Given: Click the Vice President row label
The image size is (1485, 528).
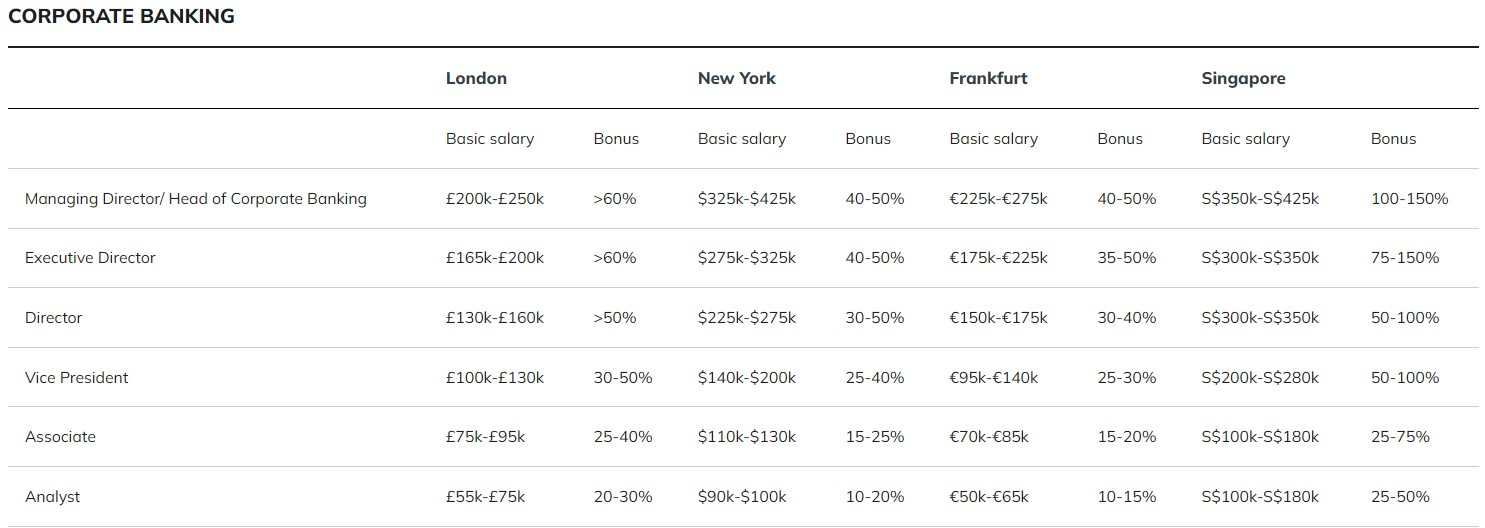Looking at the screenshot, I should click(x=77, y=377).
